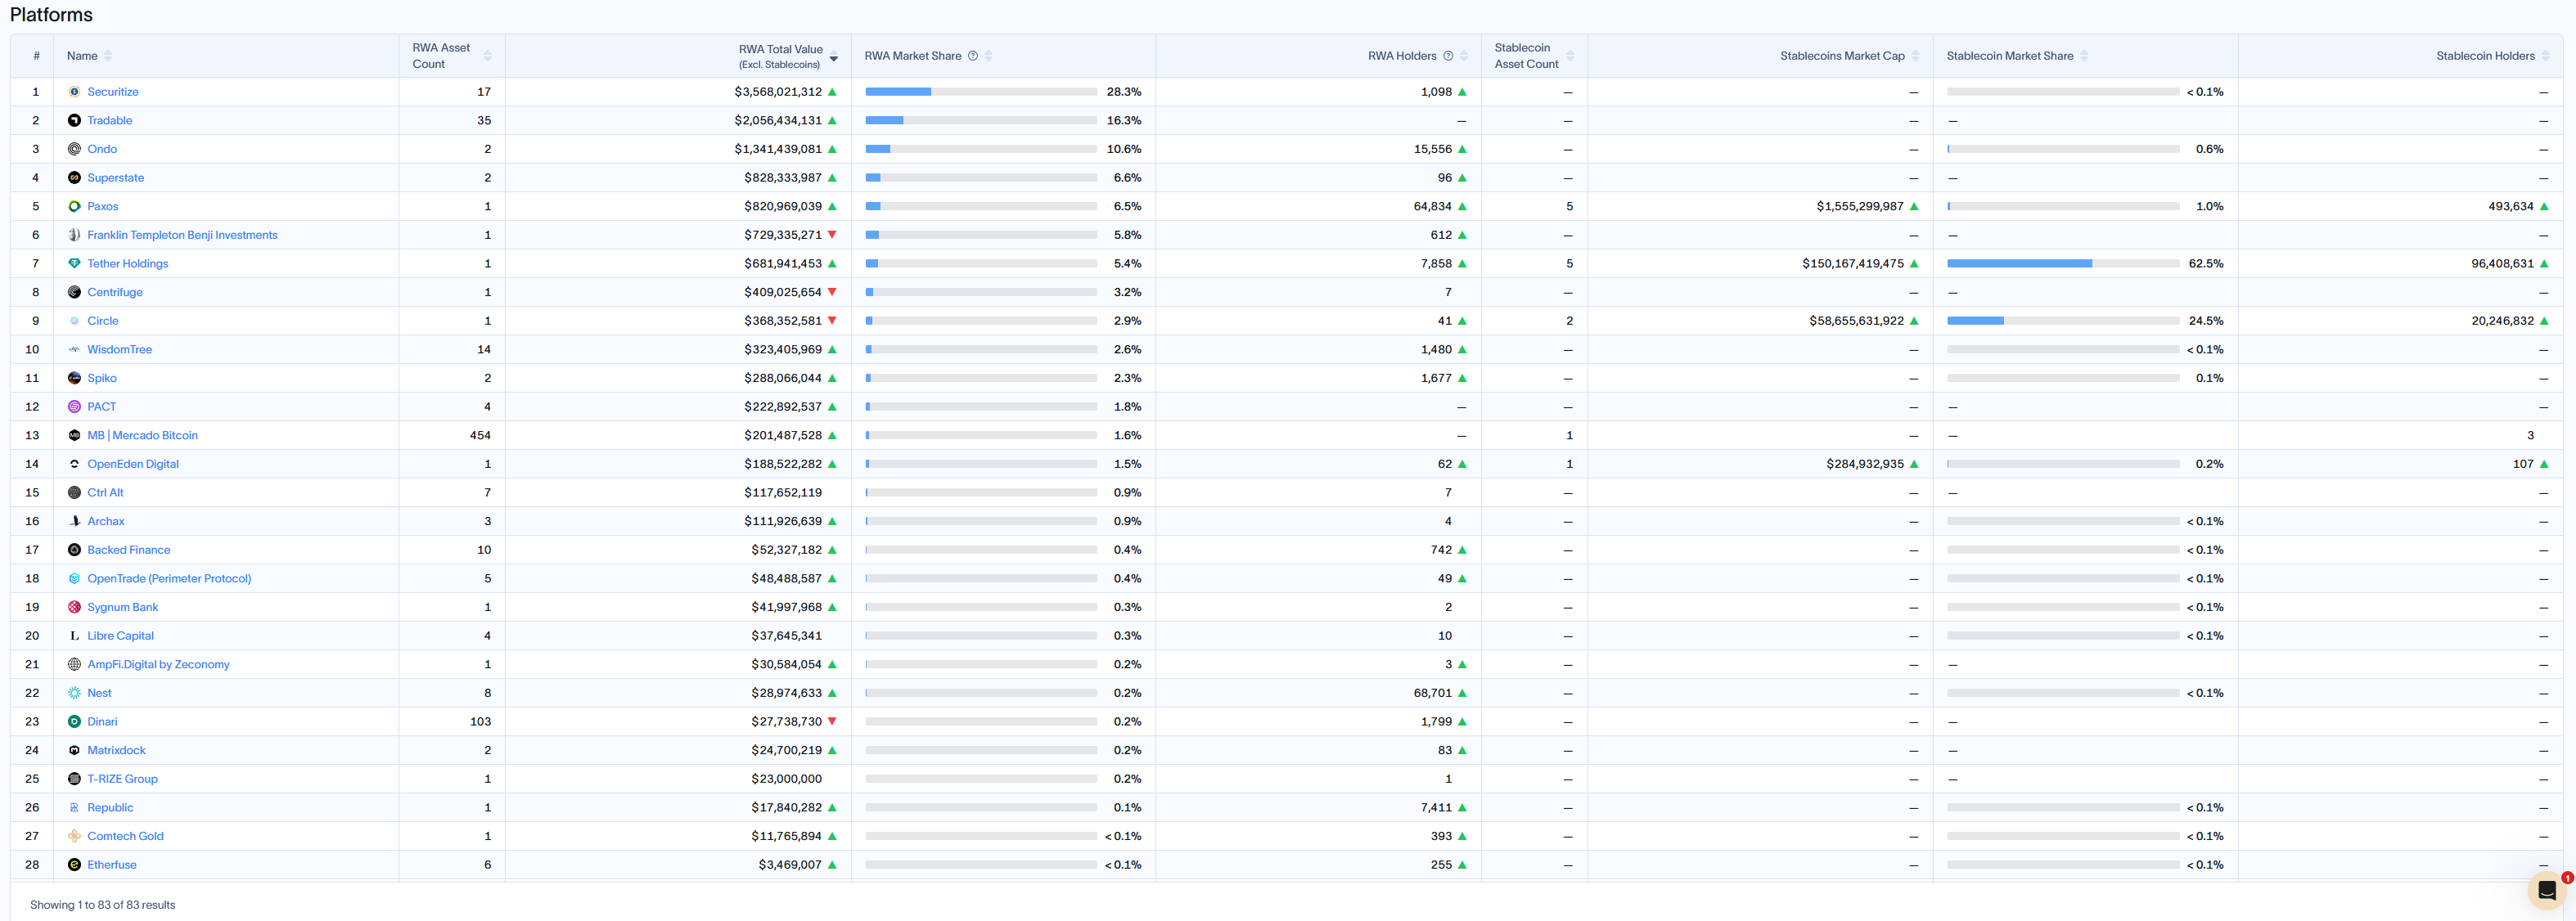Open the RWA Market Share help tooltip icon
This screenshot has height=921, width=2576.
tap(972, 56)
